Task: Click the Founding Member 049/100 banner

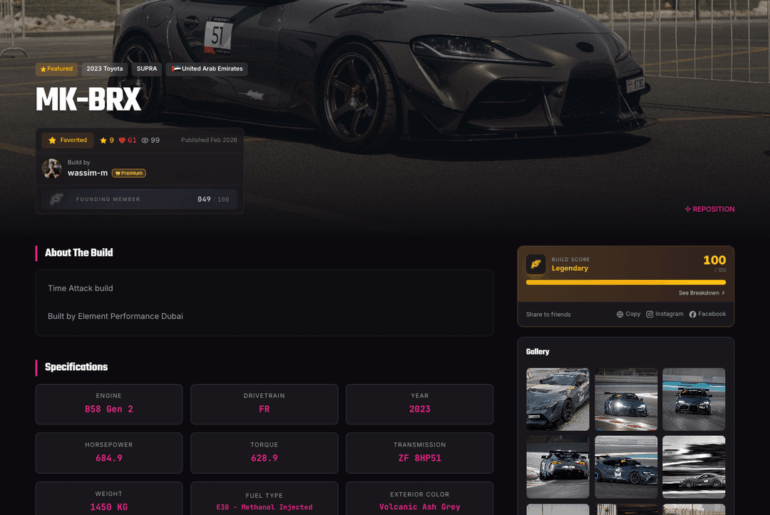Action: click(x=139, y=199)
